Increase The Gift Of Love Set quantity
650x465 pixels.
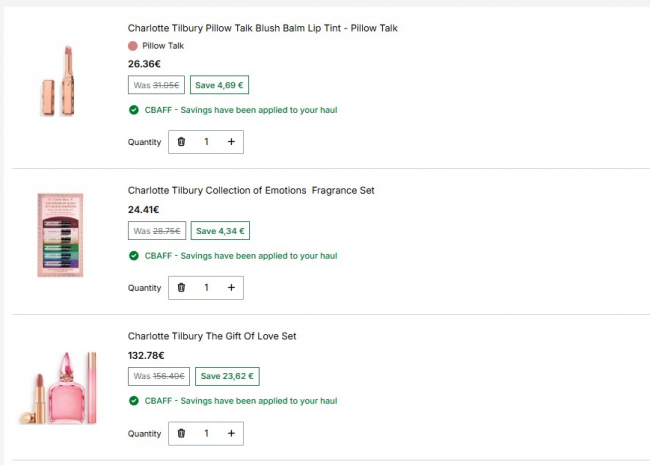click(231, 434)
